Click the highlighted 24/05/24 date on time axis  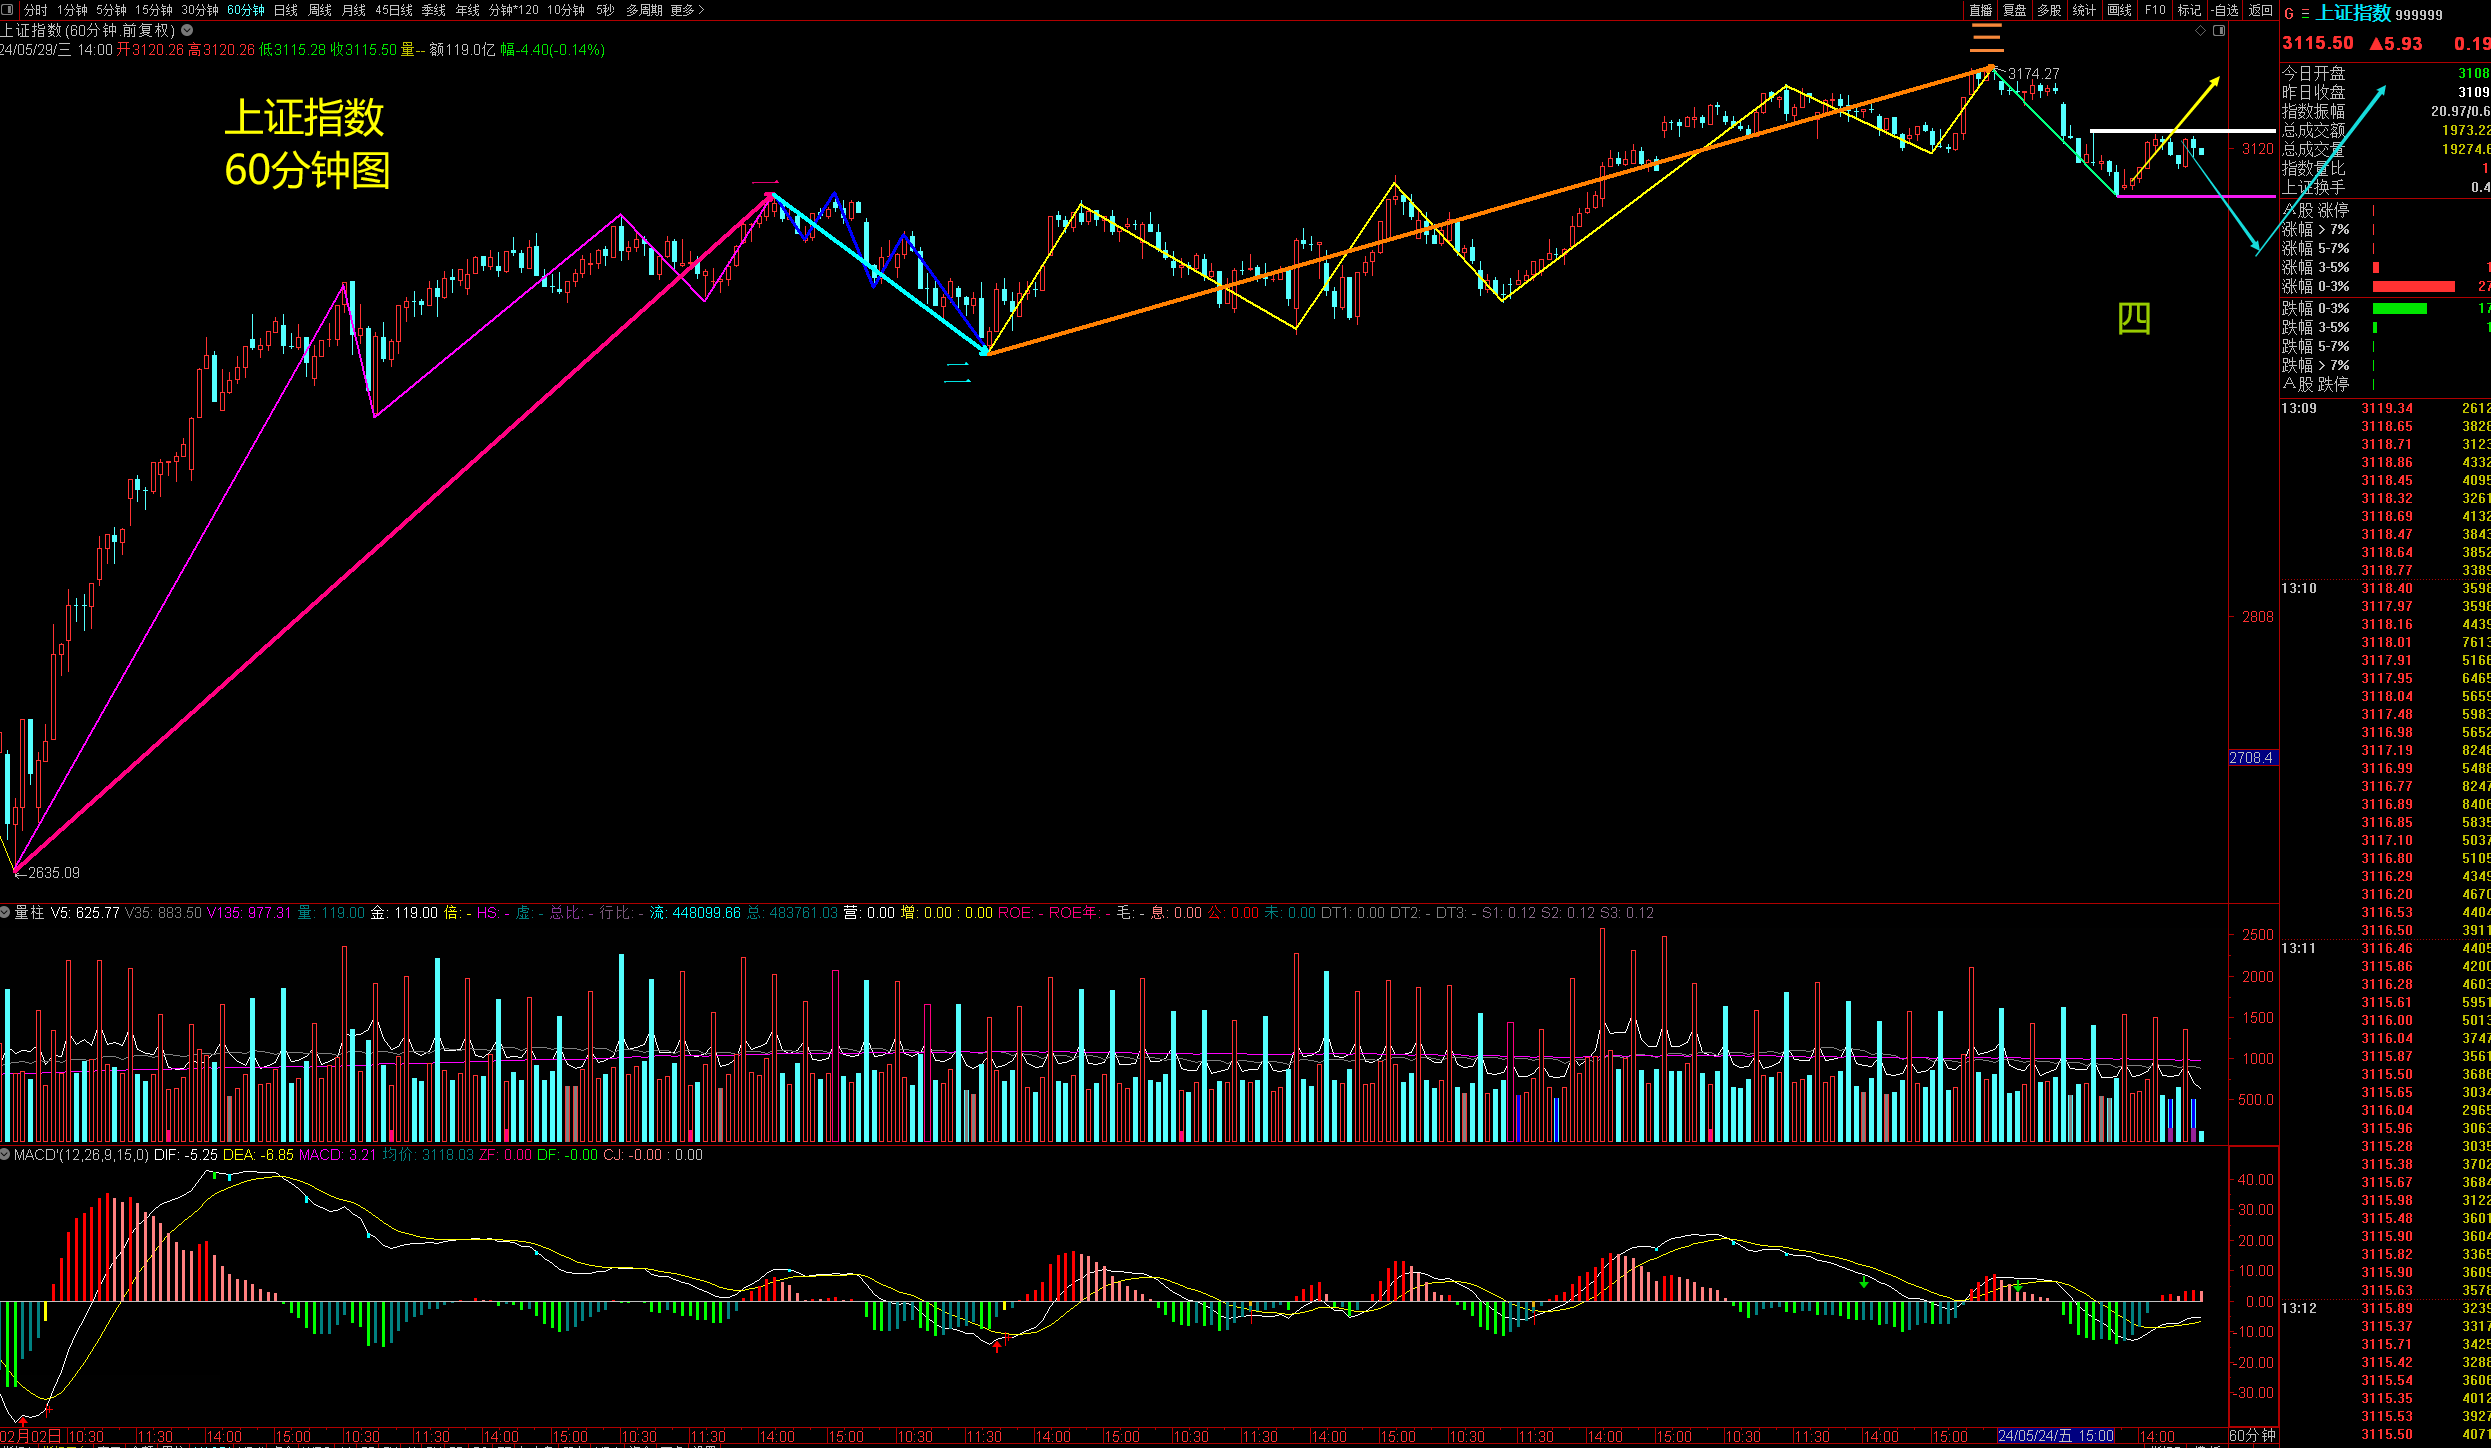[2055, 1435]
